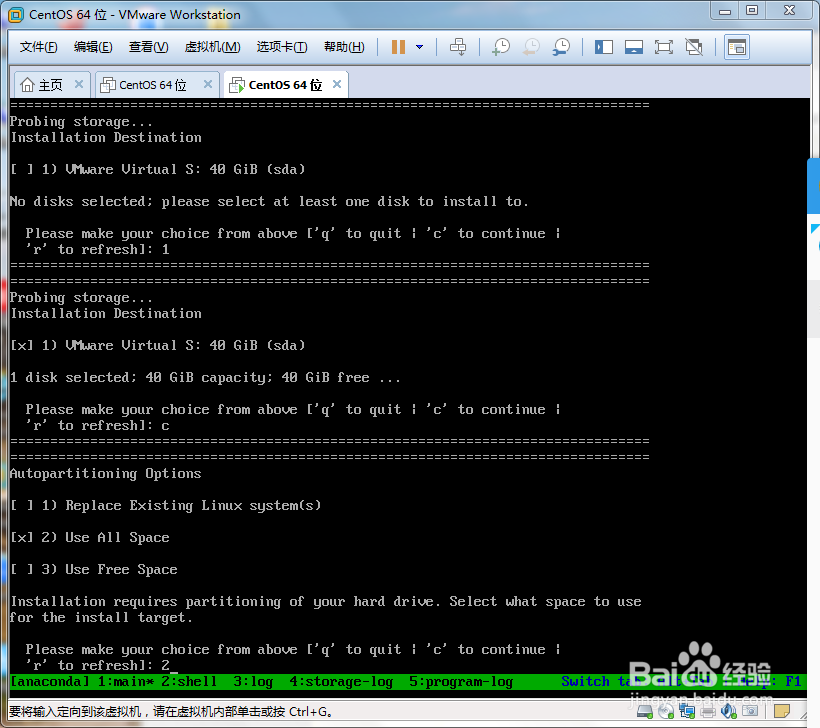Click the 'Use Free Space' option line

pos(94,570)
